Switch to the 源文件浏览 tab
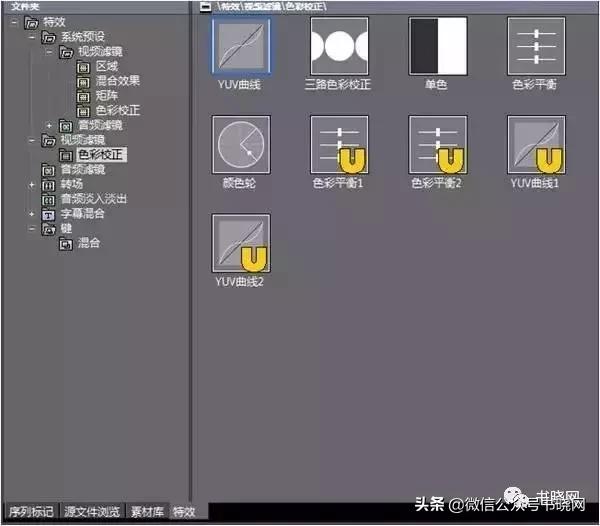Screen dimensions: 600x526 (92, 511)
